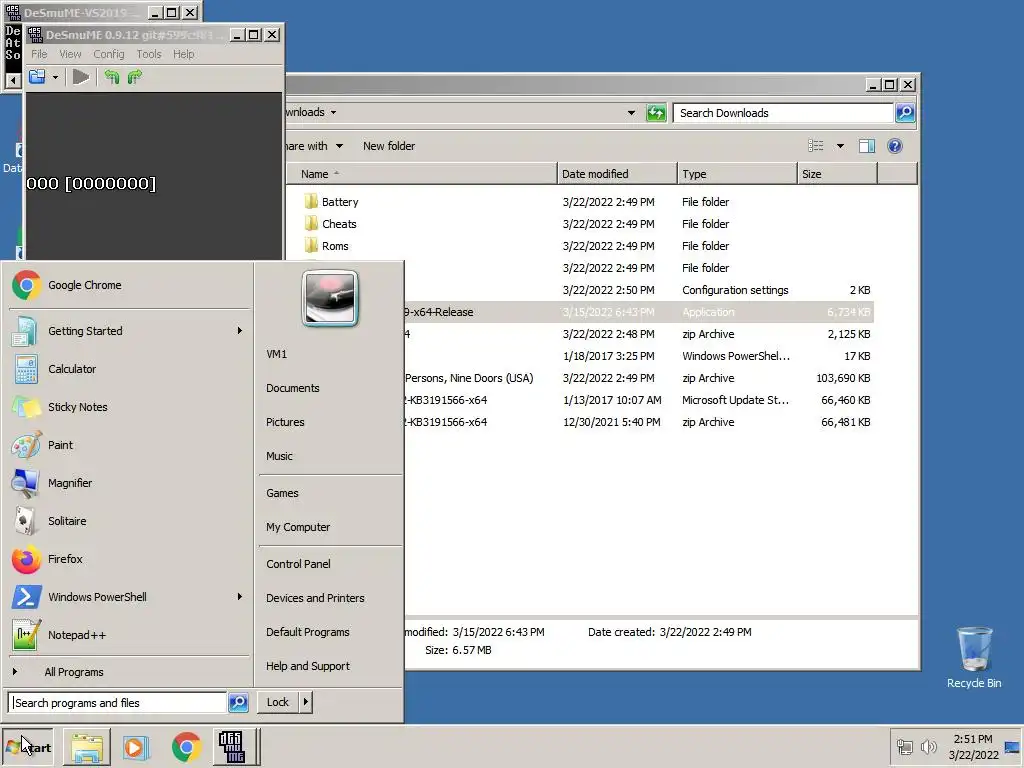Open the View menu in DeSmuME
The height and width of the screenshot is (768, 1024).
(x=71, y=54)
